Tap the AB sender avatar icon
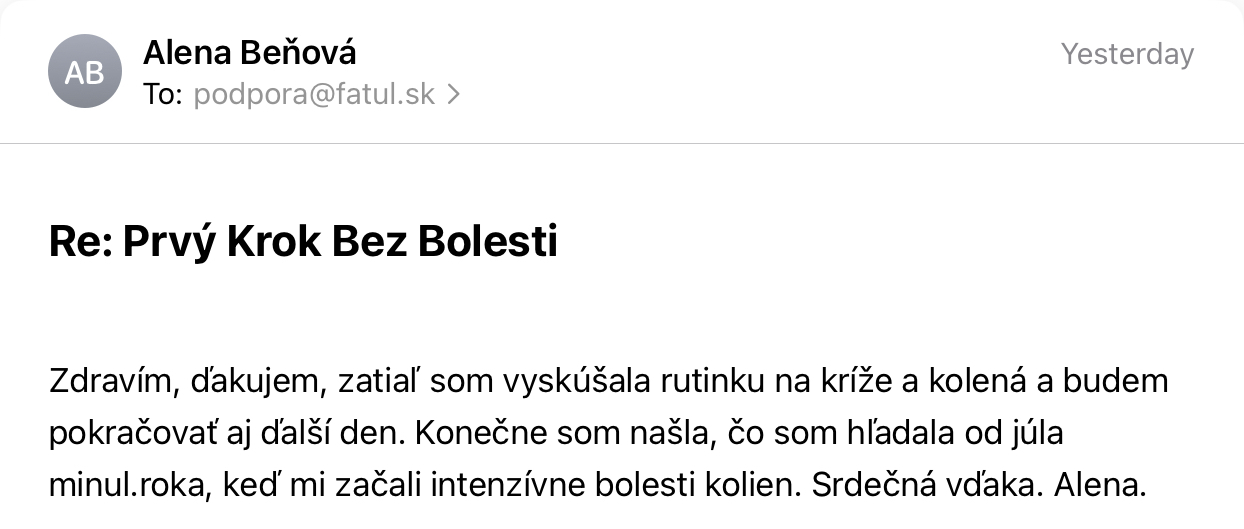The height and width of the screenshot is (529, 1244). click(84, 72)
